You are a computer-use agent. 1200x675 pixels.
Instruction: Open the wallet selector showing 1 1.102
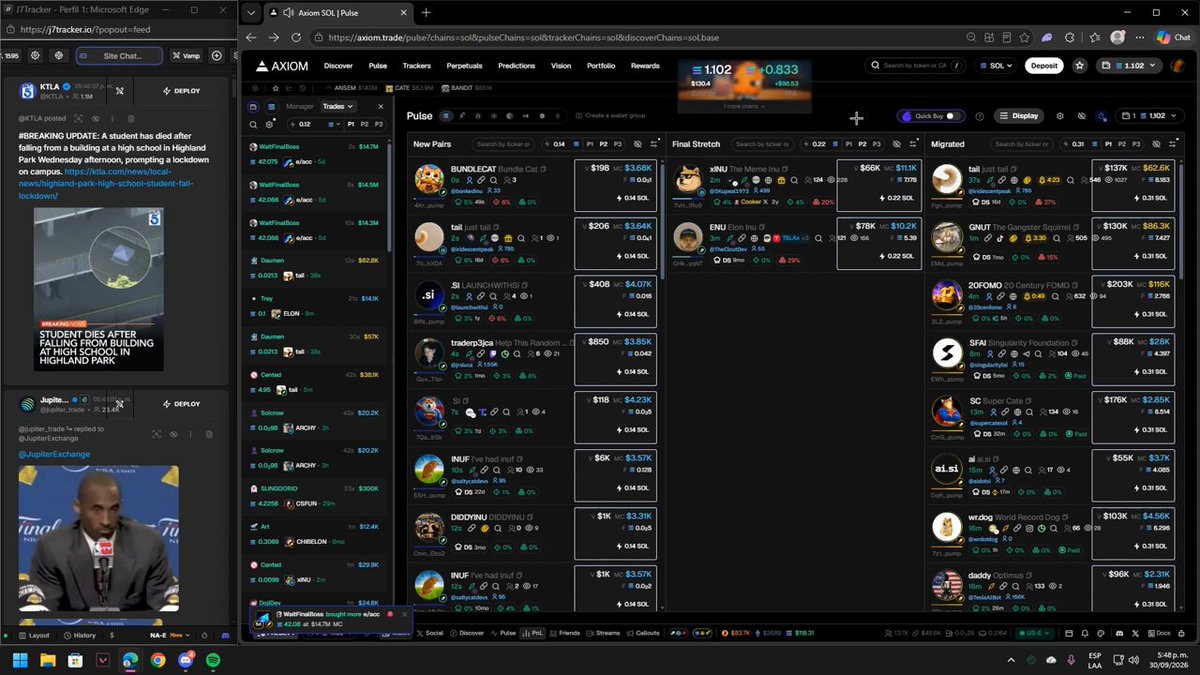[1150, 116]
